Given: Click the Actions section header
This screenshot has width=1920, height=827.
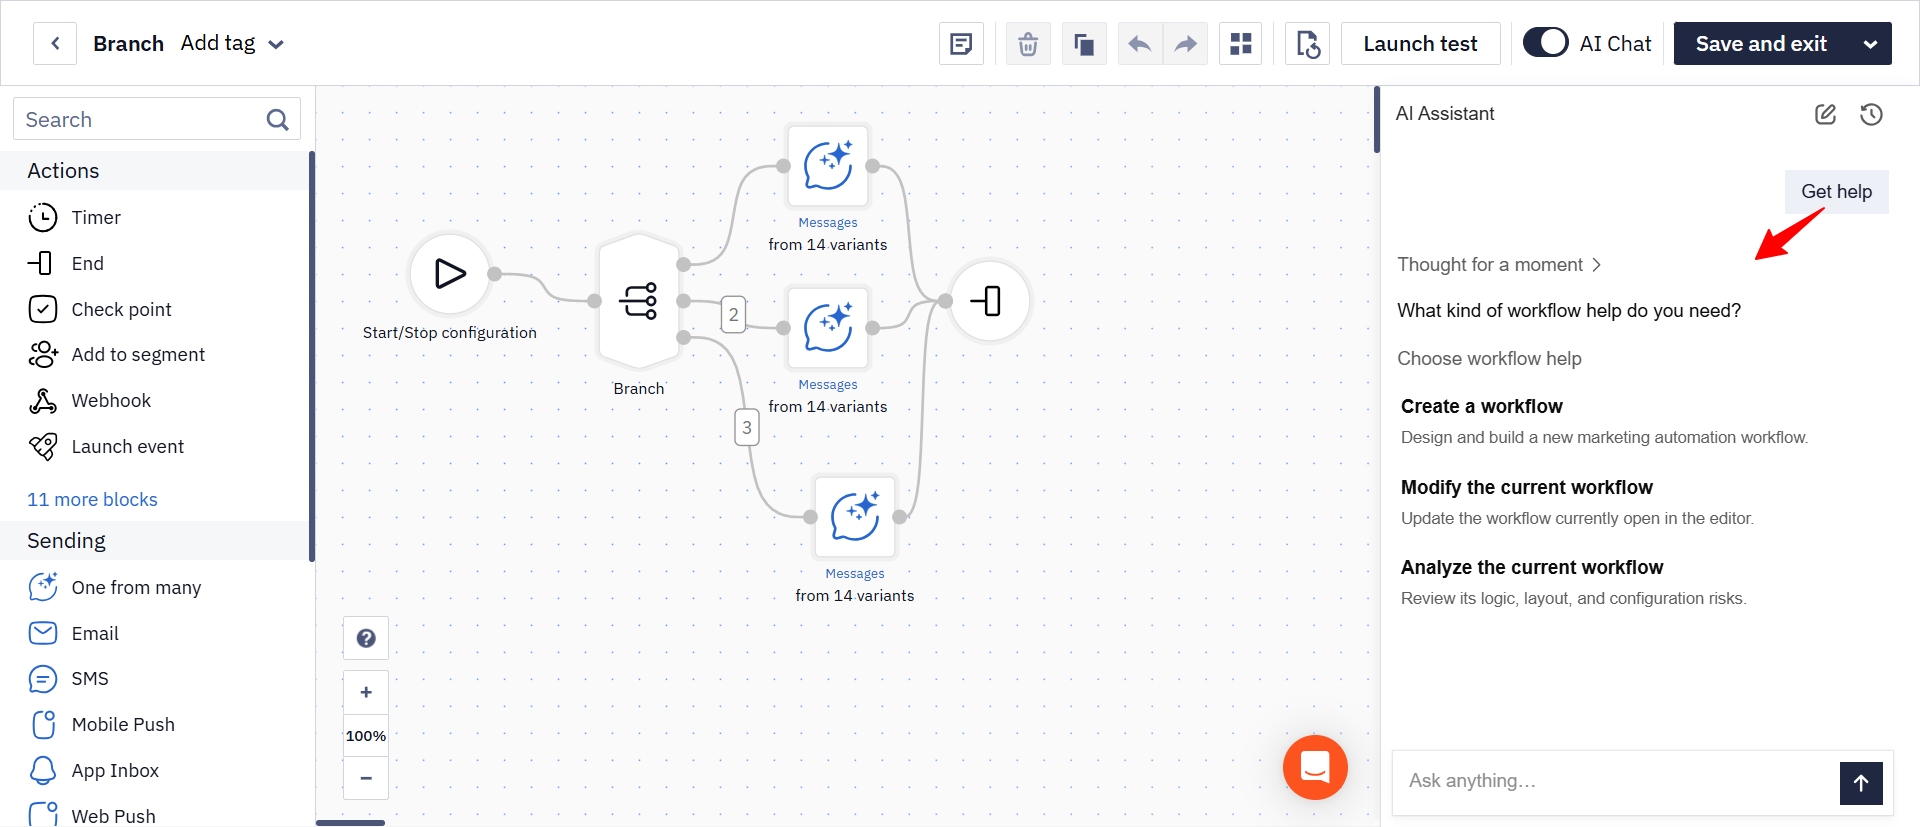Looking at the screenshot, I should 155,171.
